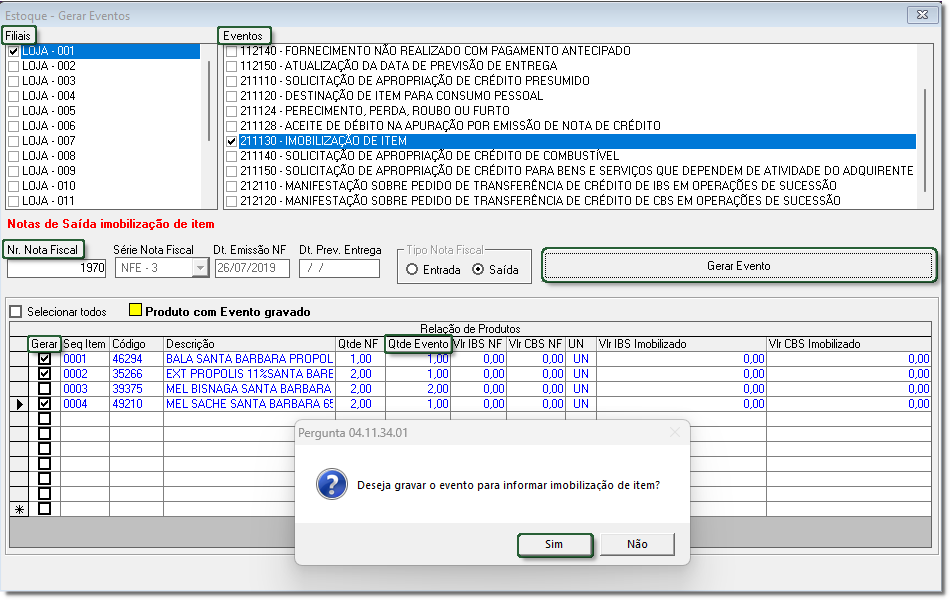The image size is (950, 600).
Task: Click LOJA - 010 in Filiais list
Action: pos(48,186)
